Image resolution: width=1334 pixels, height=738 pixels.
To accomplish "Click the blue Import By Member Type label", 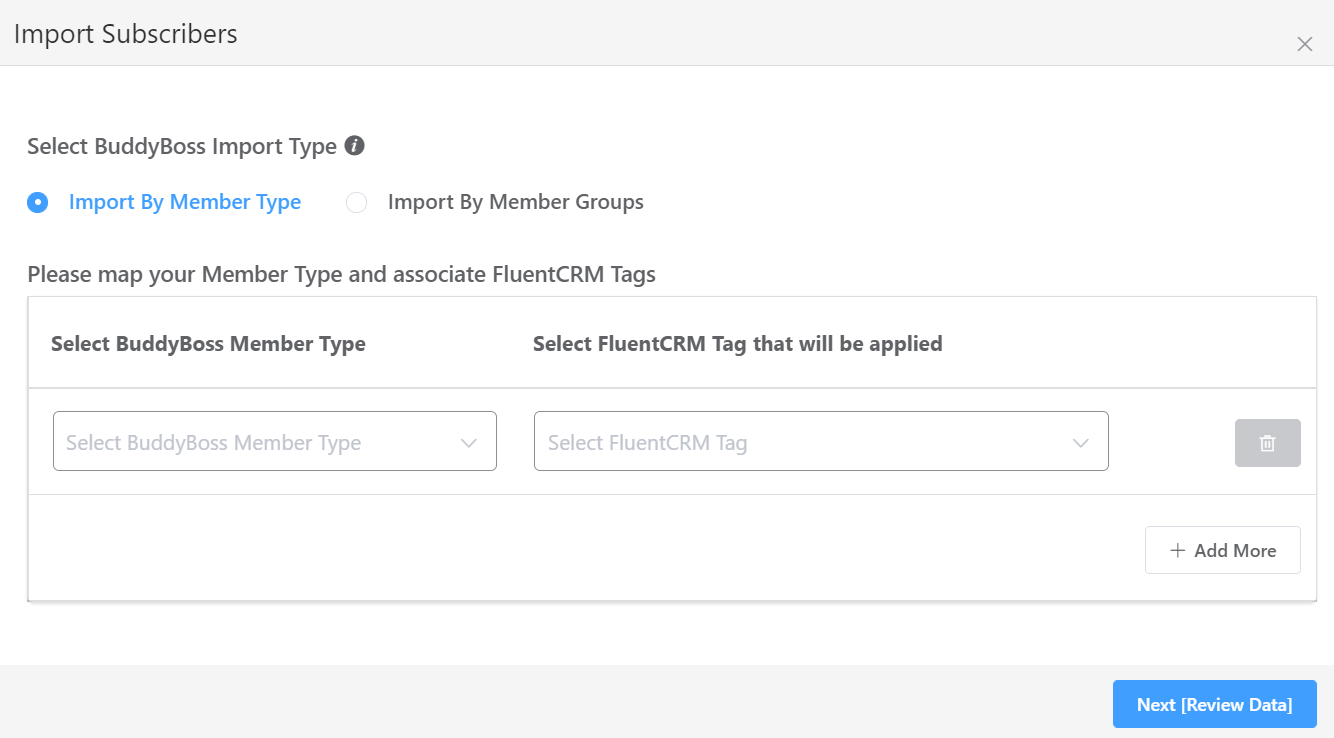I will point(185,202).
